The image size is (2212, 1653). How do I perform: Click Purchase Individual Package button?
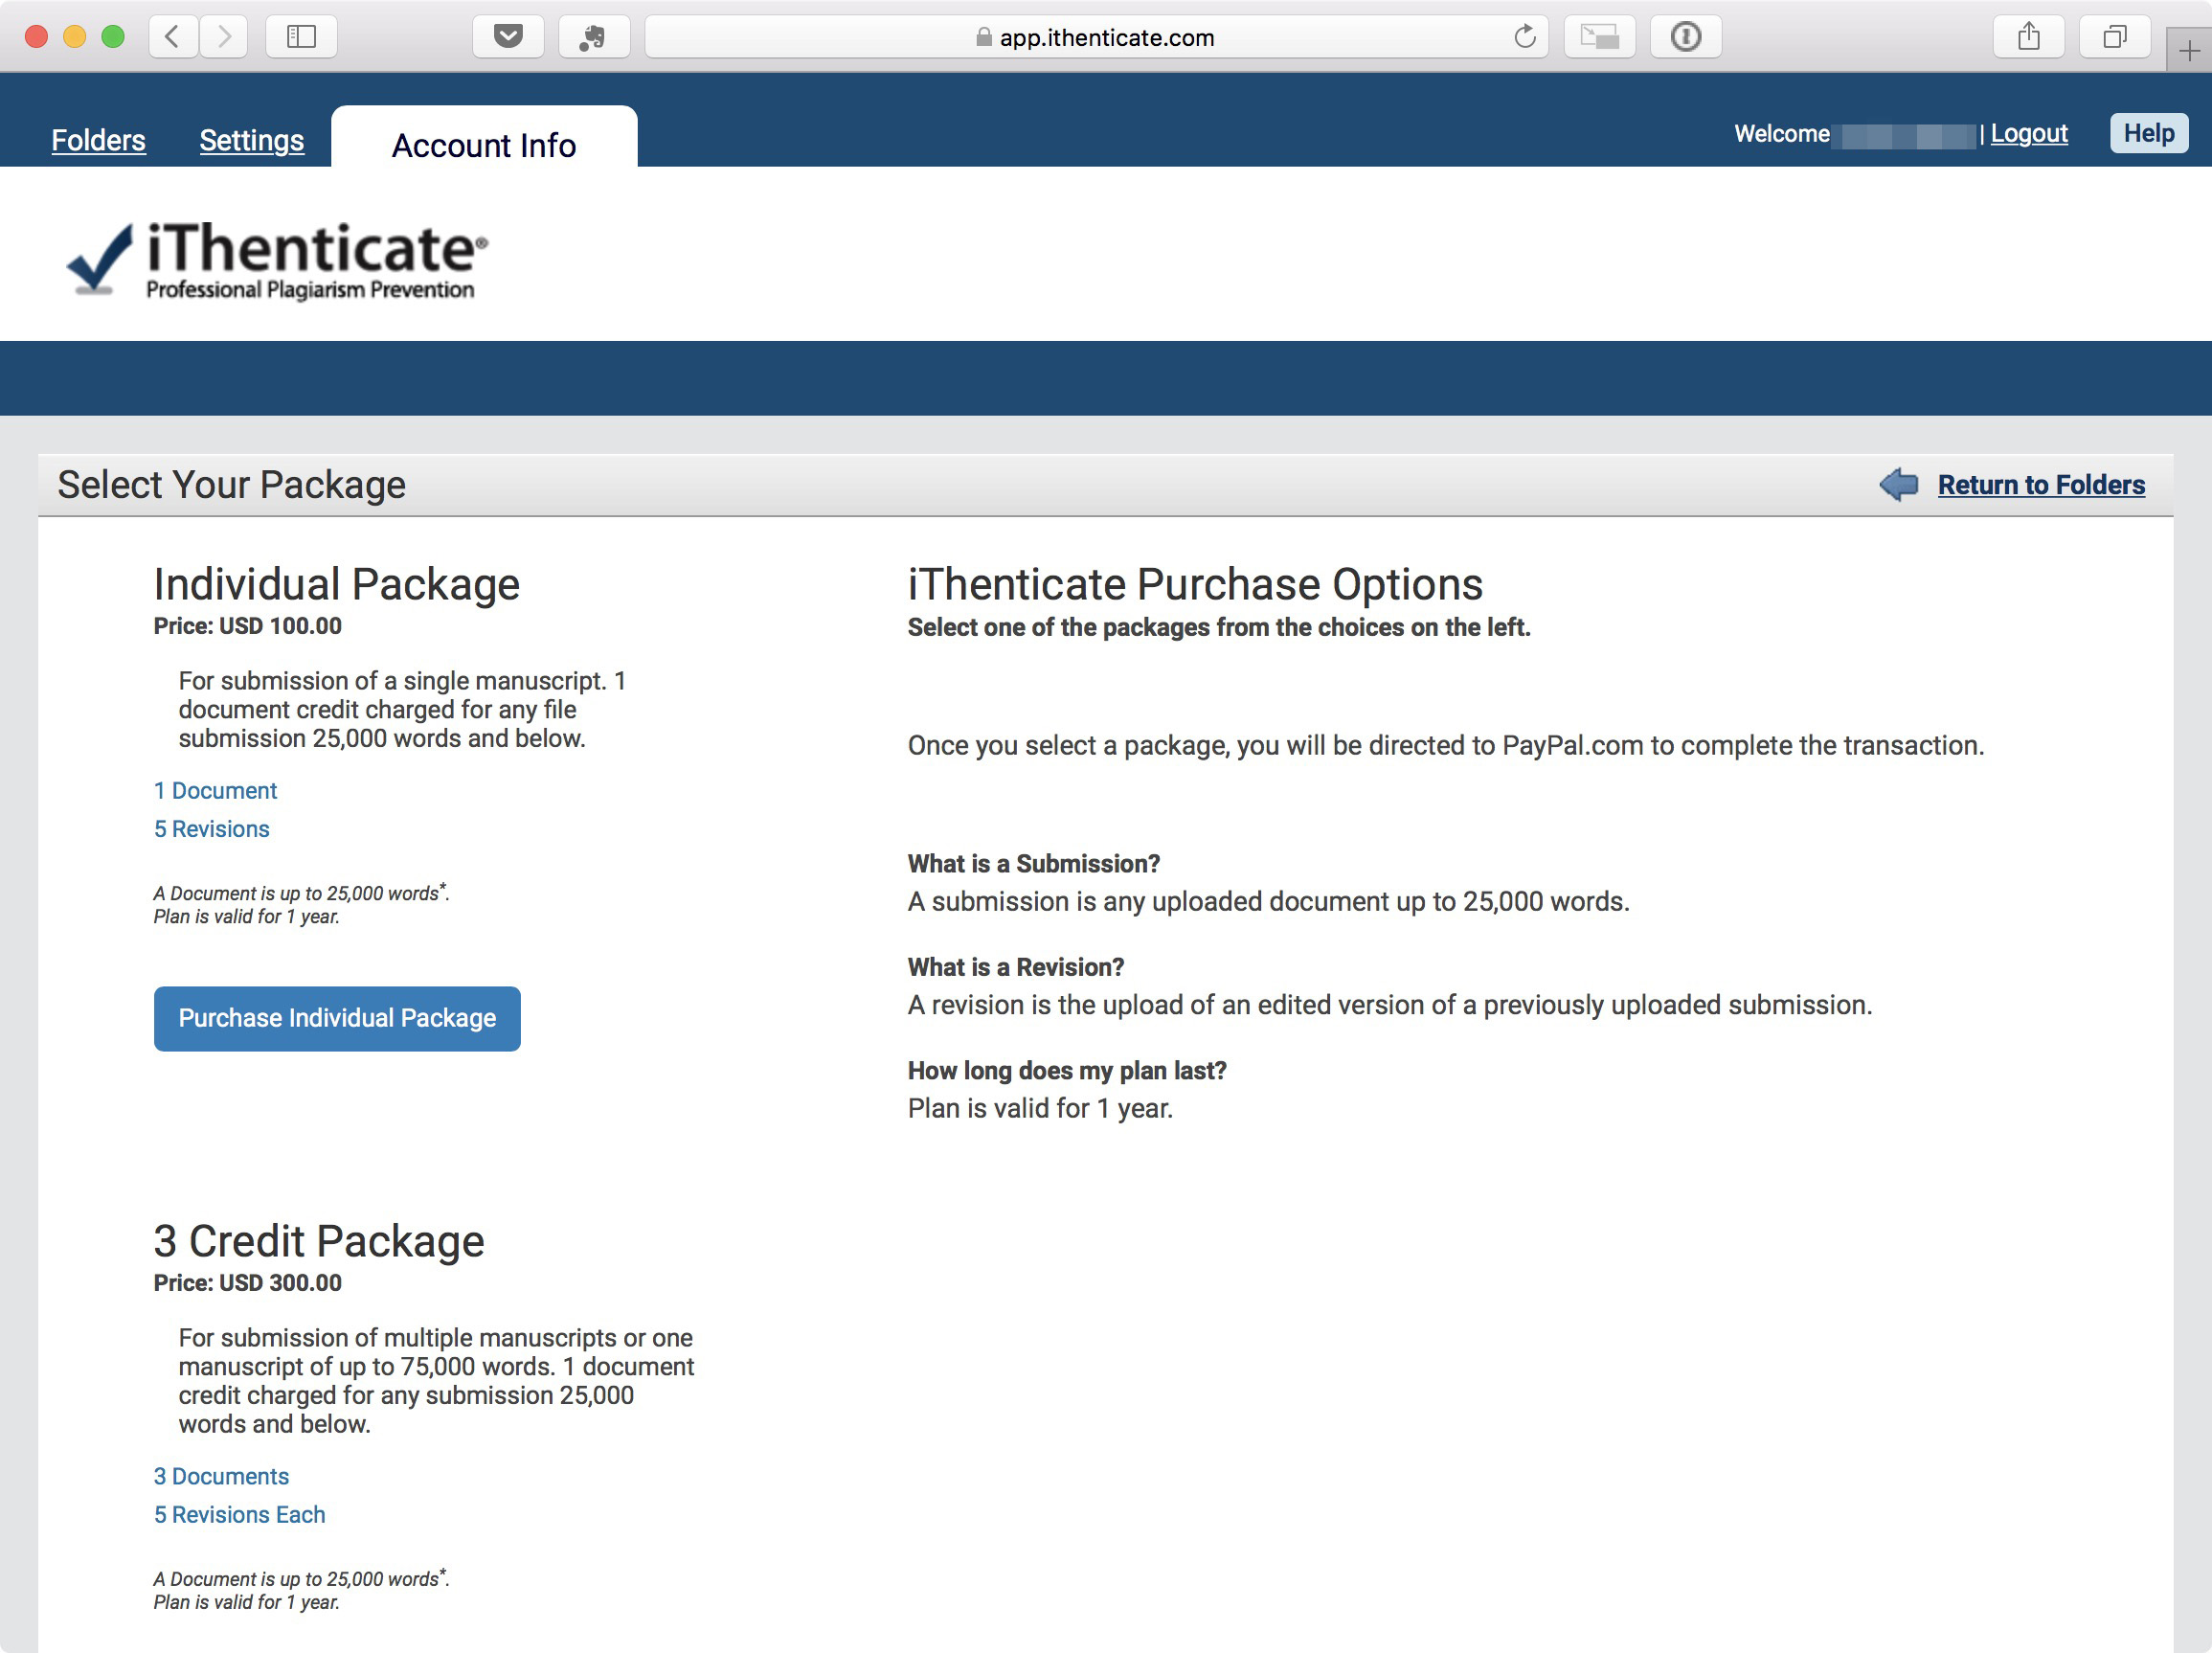pos(337,1018)
